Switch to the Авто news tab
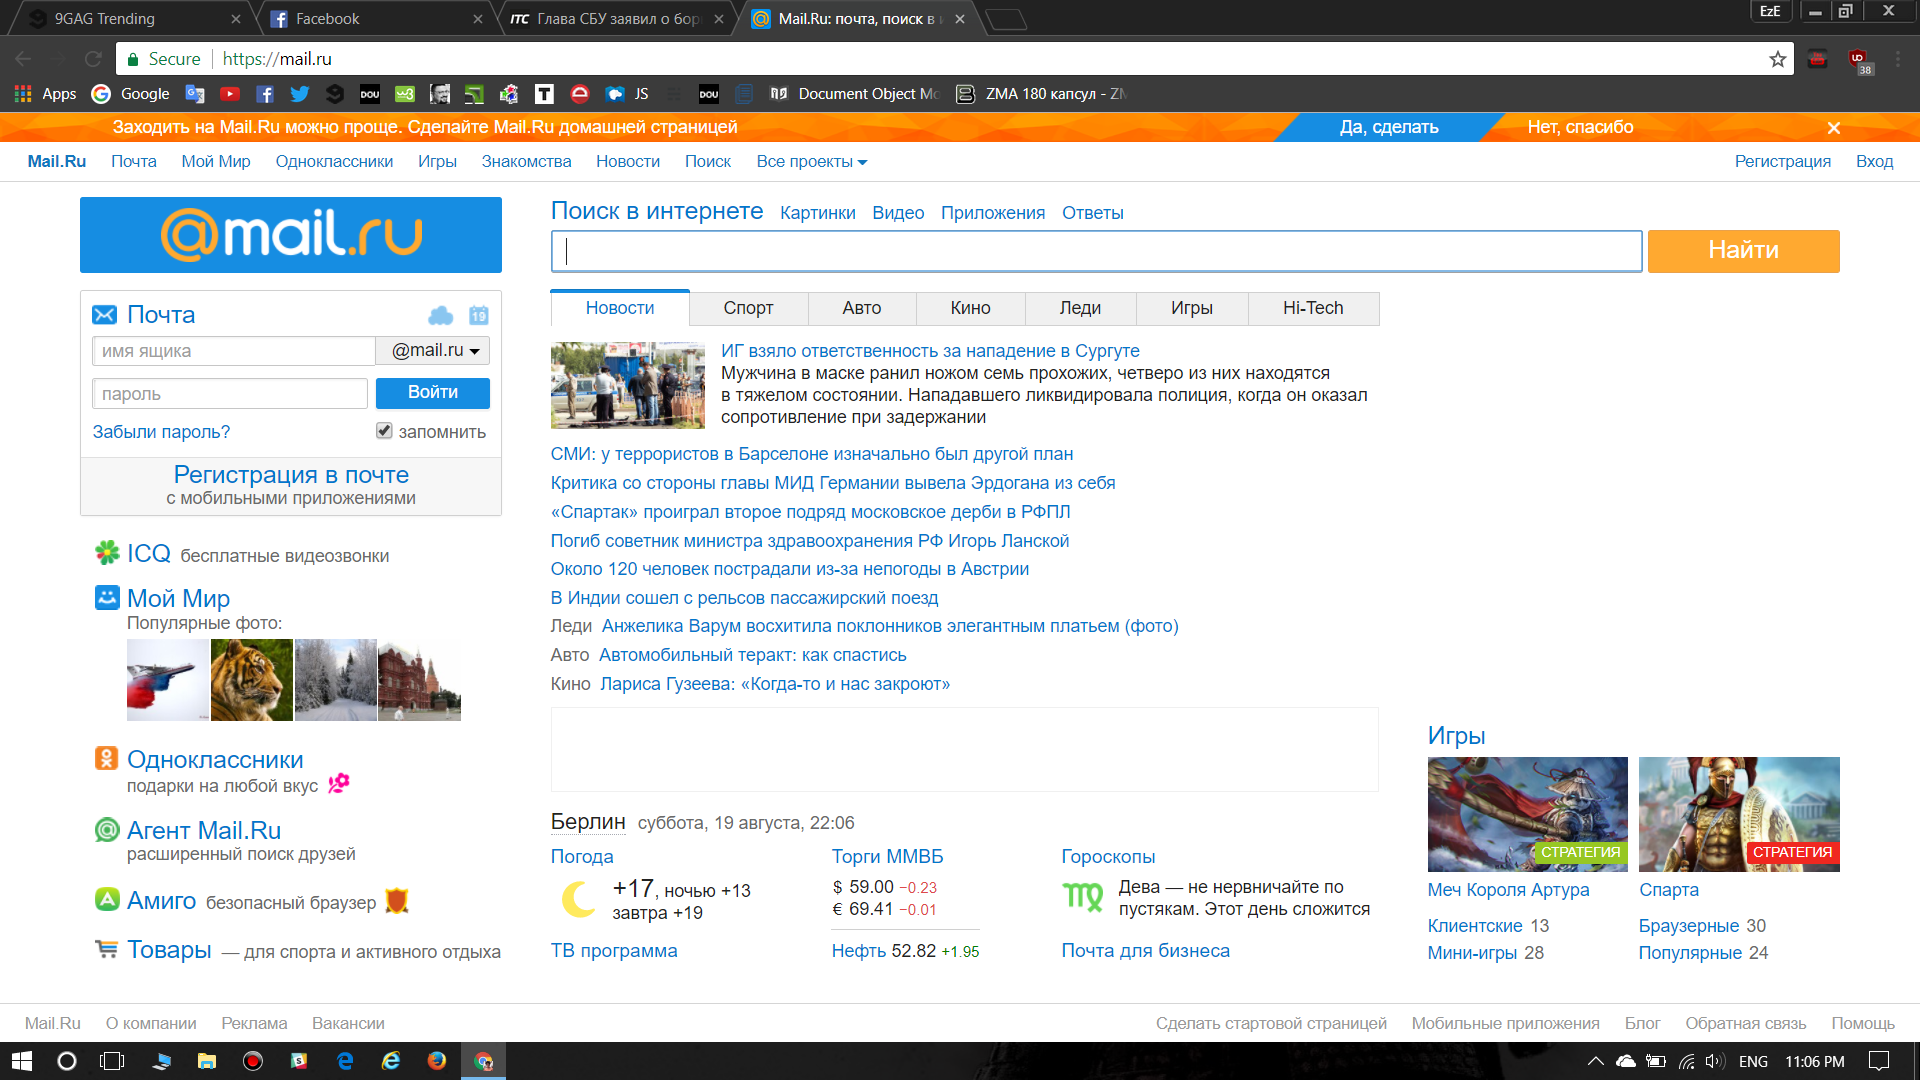Image resolution: width=1920 pixels, height=1080 pixels. [862, 308]
